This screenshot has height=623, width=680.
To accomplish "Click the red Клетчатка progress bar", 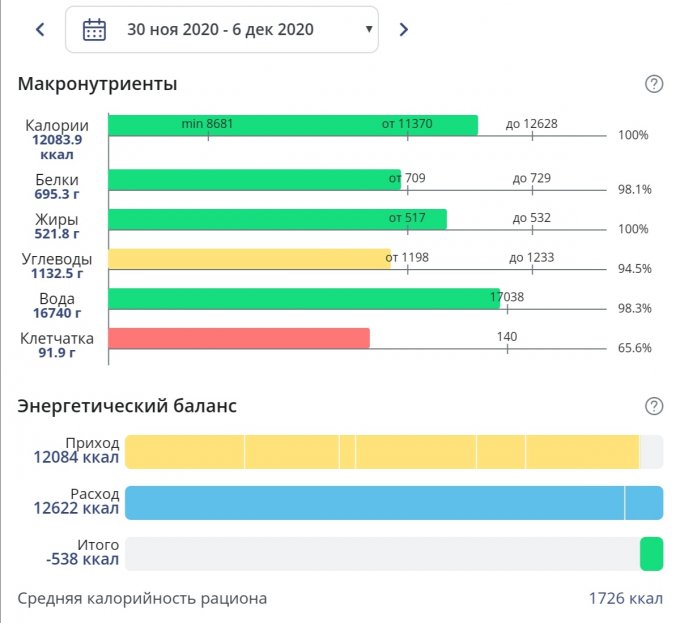I will (238, 338).
